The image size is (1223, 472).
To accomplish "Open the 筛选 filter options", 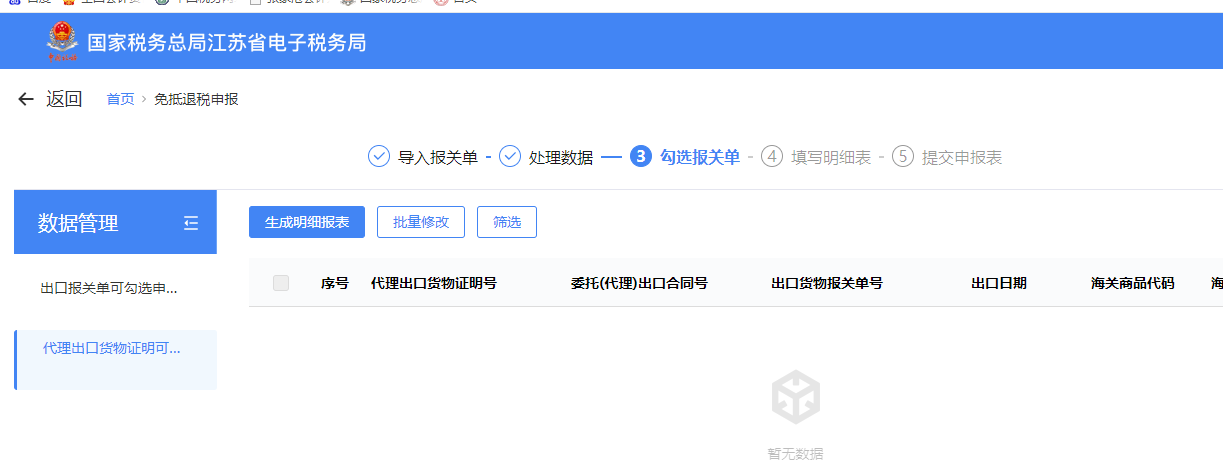I will [507, 222].
